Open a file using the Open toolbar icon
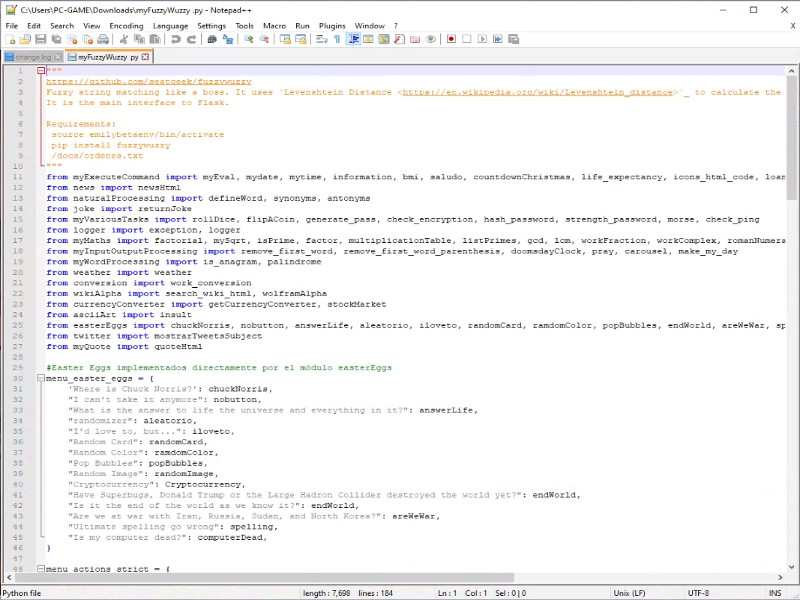 click(24, 42)
